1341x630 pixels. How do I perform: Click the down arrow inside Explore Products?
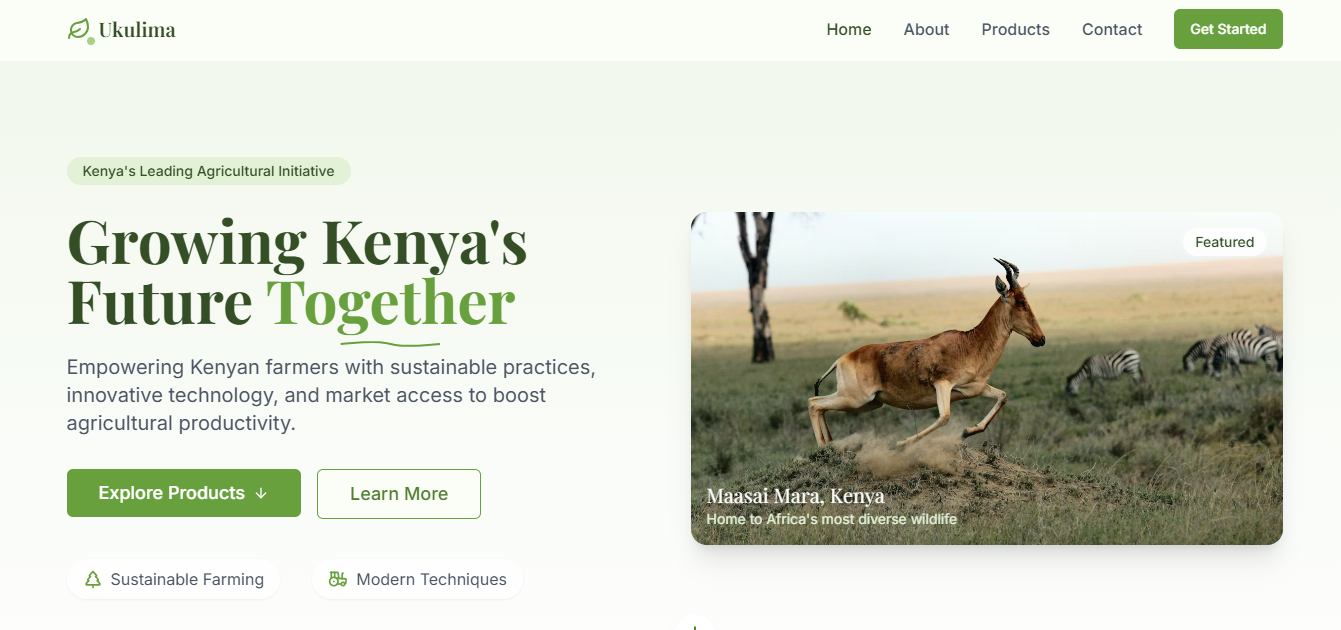(261, 493)
